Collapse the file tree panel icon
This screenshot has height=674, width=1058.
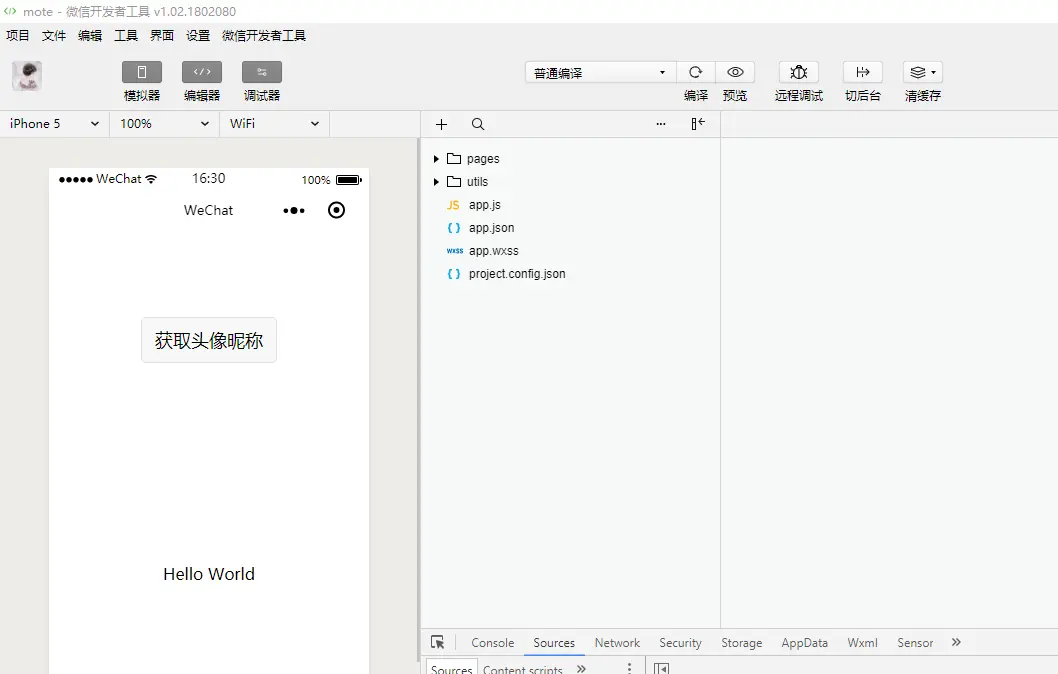[698, 123]
